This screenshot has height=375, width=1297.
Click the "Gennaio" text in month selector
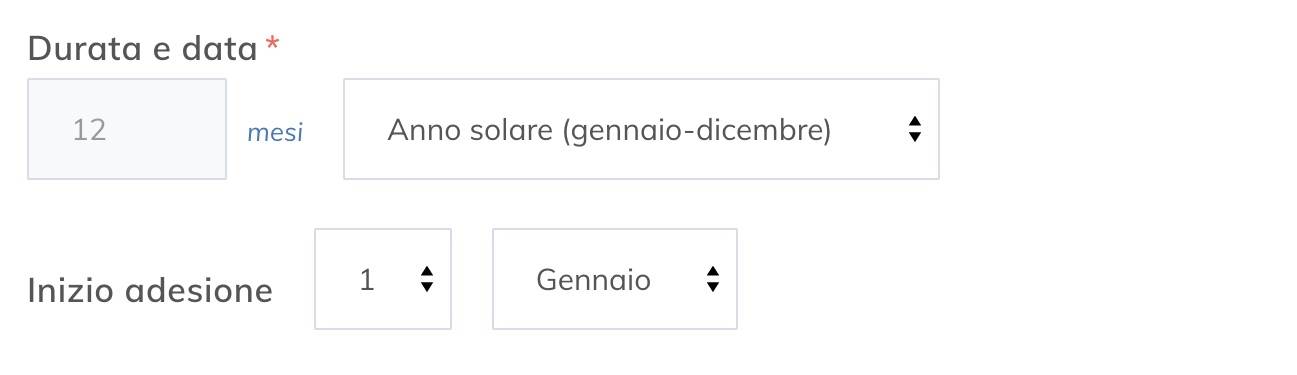pyautogui.click(x=594, y=280)
